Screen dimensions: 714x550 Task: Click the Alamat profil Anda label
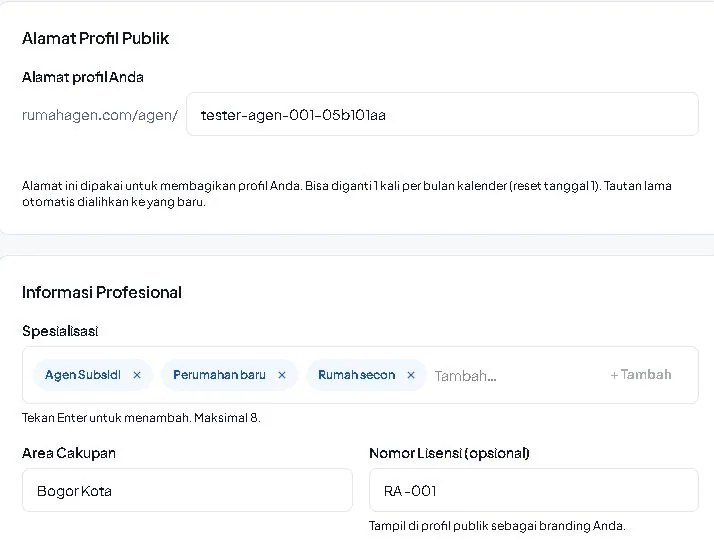[x=83, y=77]
